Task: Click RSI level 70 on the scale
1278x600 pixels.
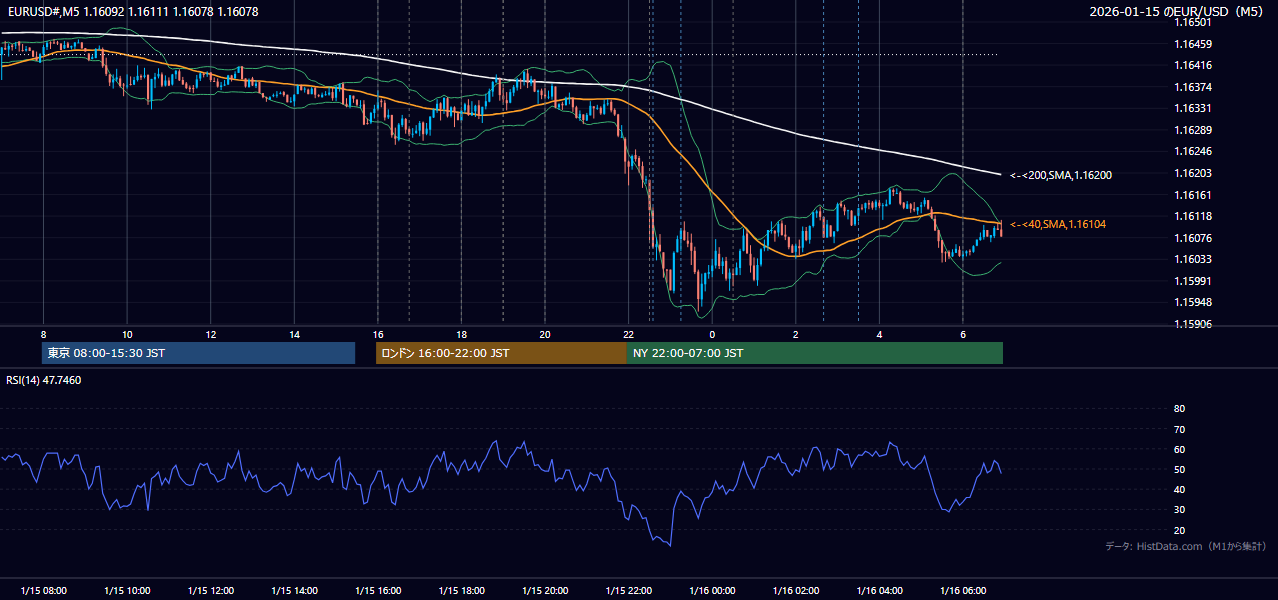Action: (x=1179, y=429)
